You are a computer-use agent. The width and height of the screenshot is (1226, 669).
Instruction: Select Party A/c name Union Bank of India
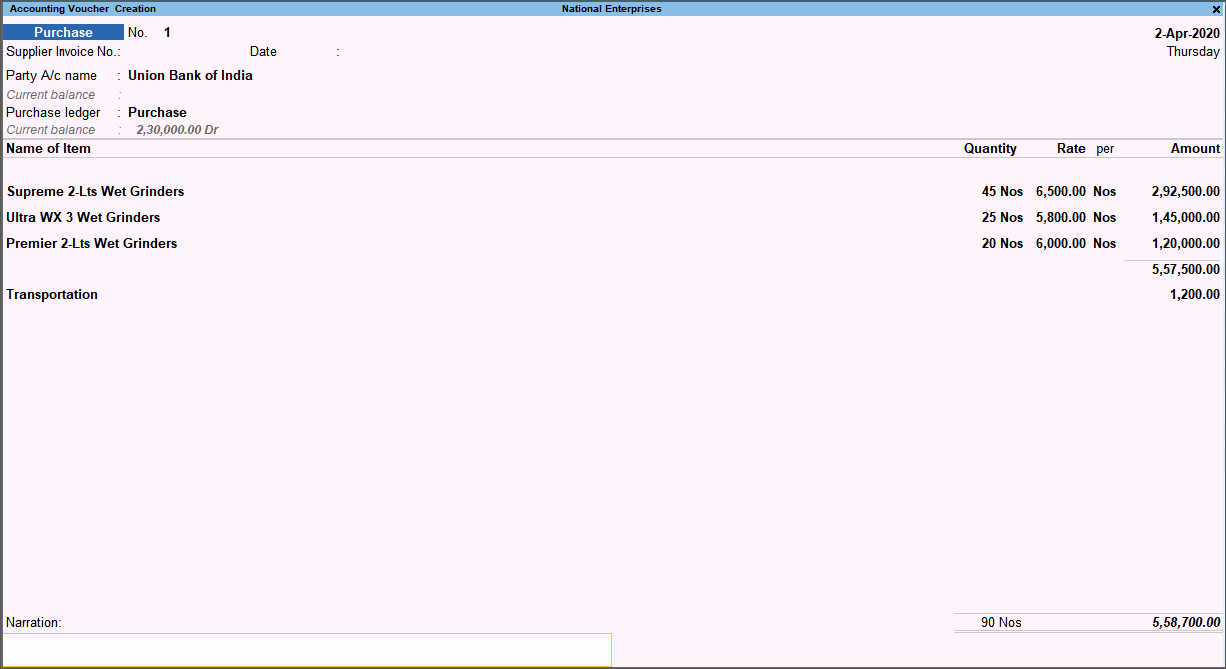pyautogui.click(x=190, y=75)
